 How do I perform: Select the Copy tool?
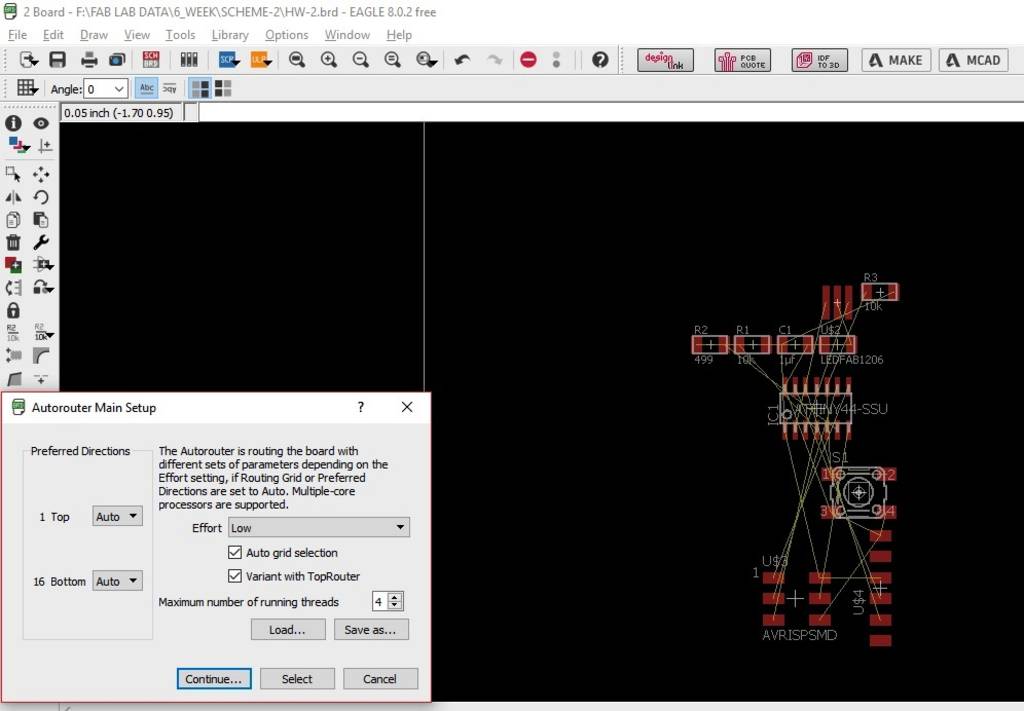(13, 220)
